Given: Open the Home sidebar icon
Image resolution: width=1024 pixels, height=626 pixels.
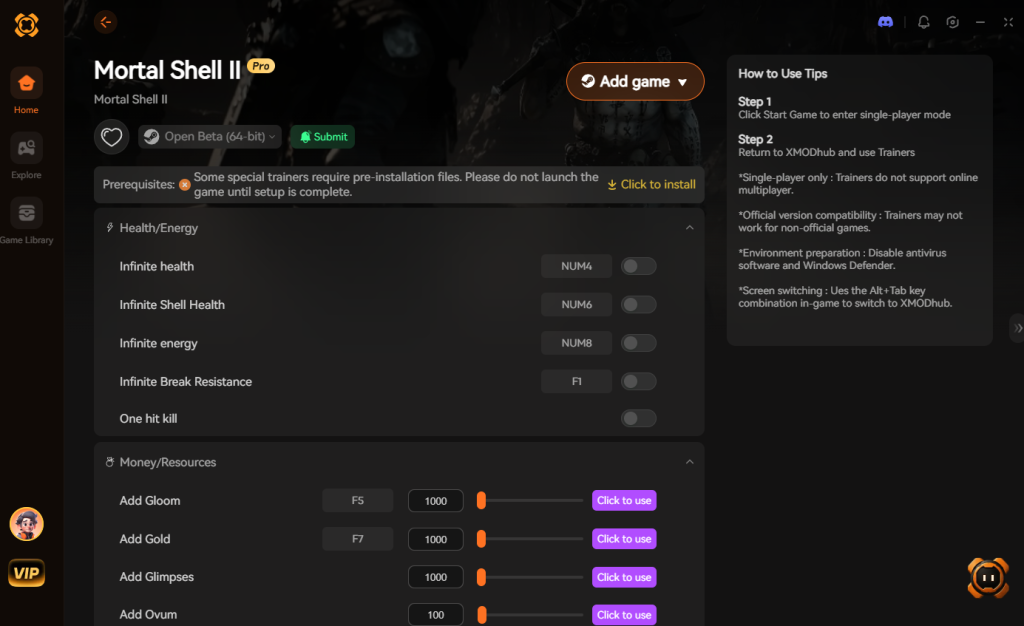Looking at the screenshot, I should click(x=26, y=83).
